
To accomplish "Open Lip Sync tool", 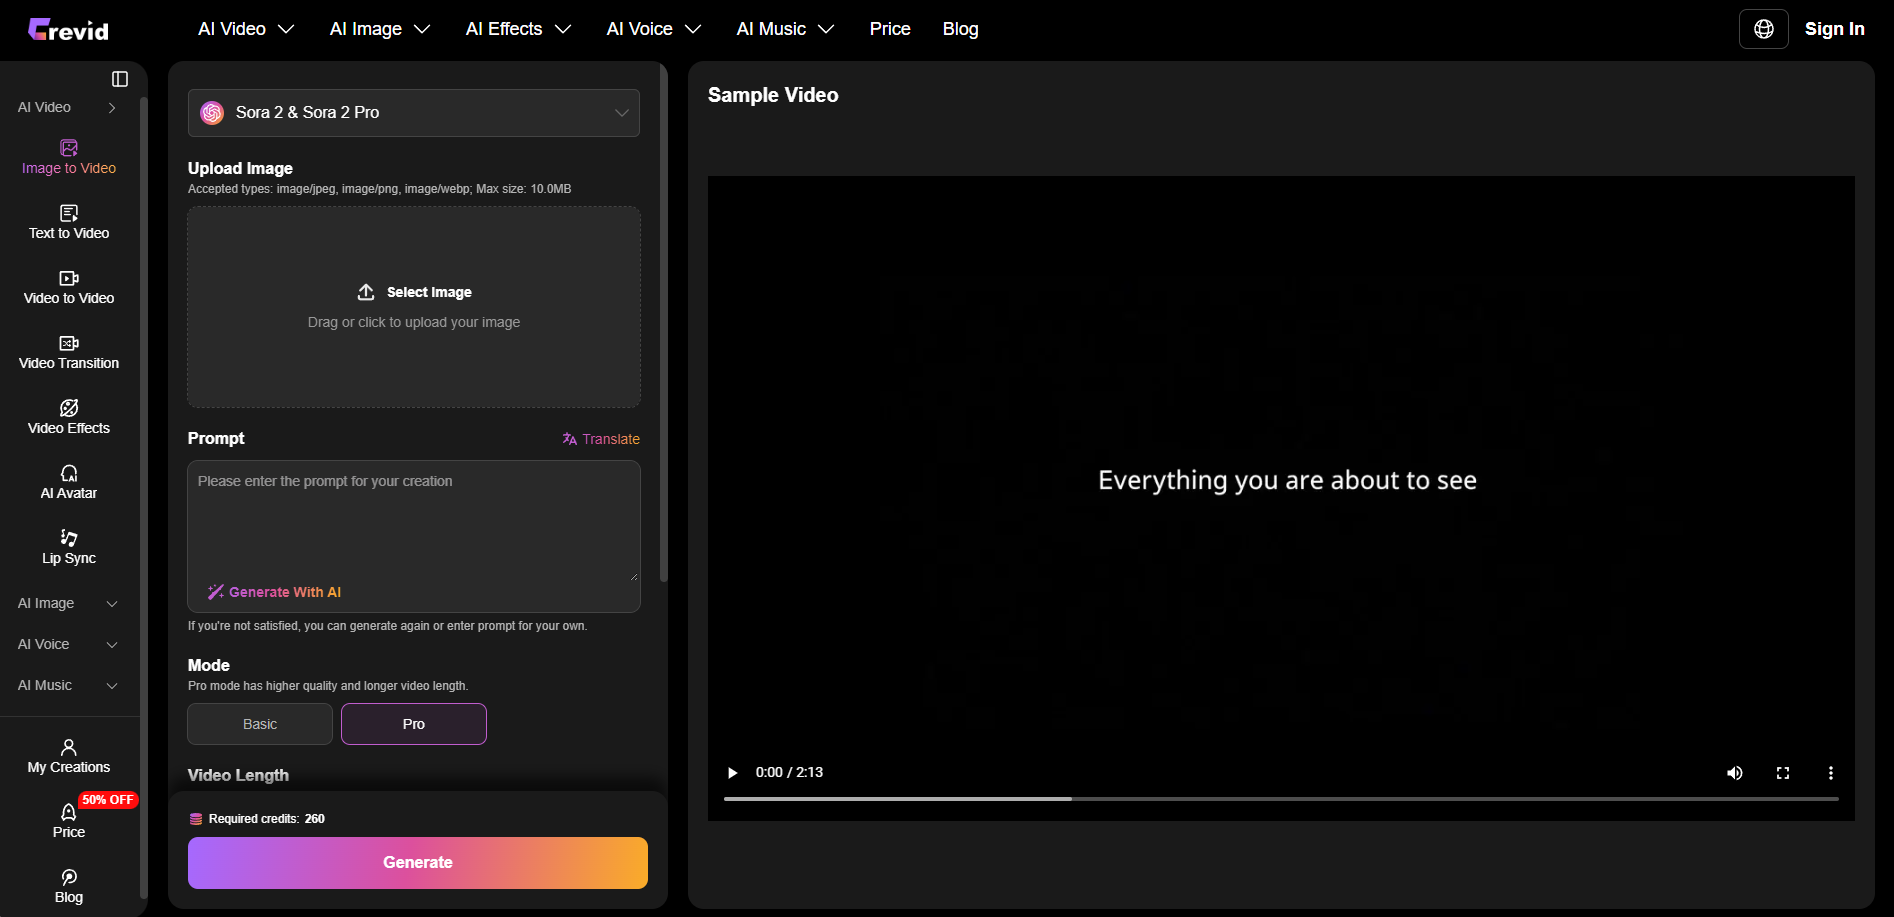I will click(x=69, y=548).
